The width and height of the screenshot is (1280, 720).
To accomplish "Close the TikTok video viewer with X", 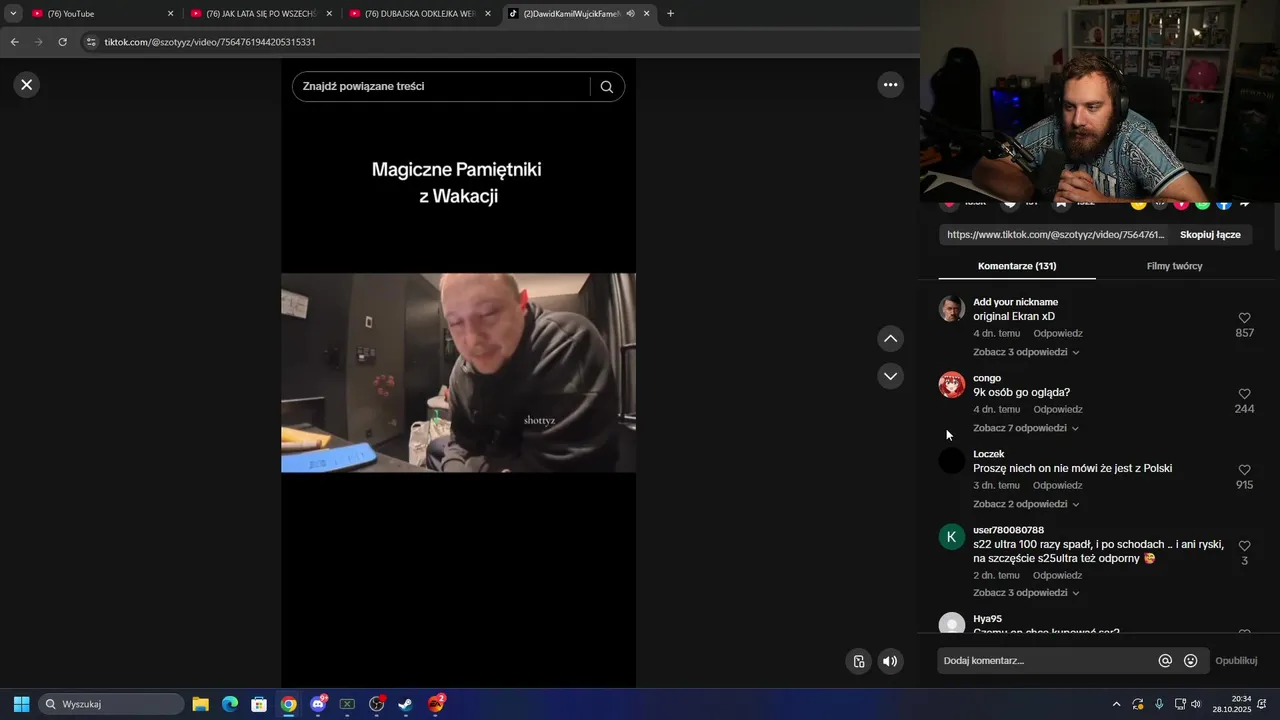I will 27,85.
